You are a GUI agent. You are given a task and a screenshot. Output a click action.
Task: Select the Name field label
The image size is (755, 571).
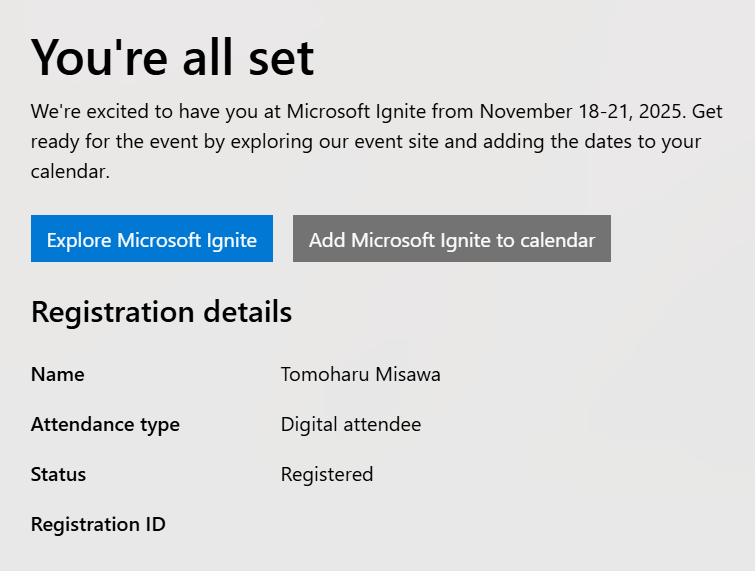[x=58, y=375]
